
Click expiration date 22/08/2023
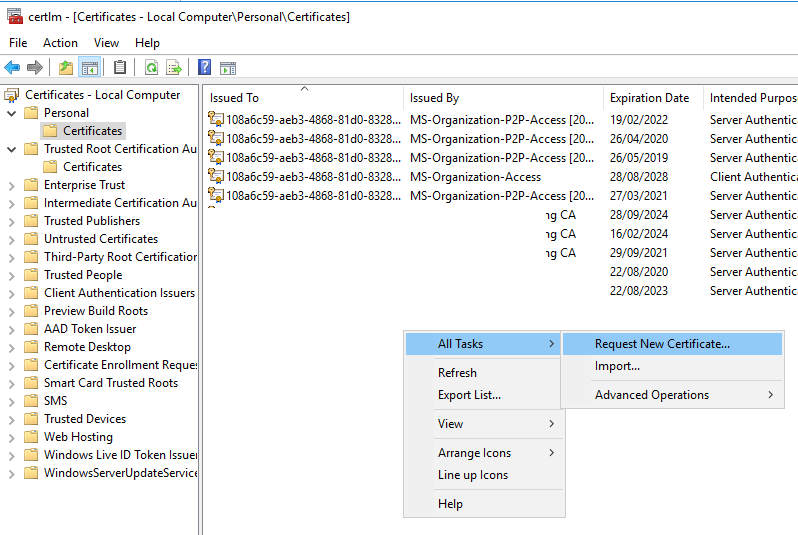coord(639,291)
